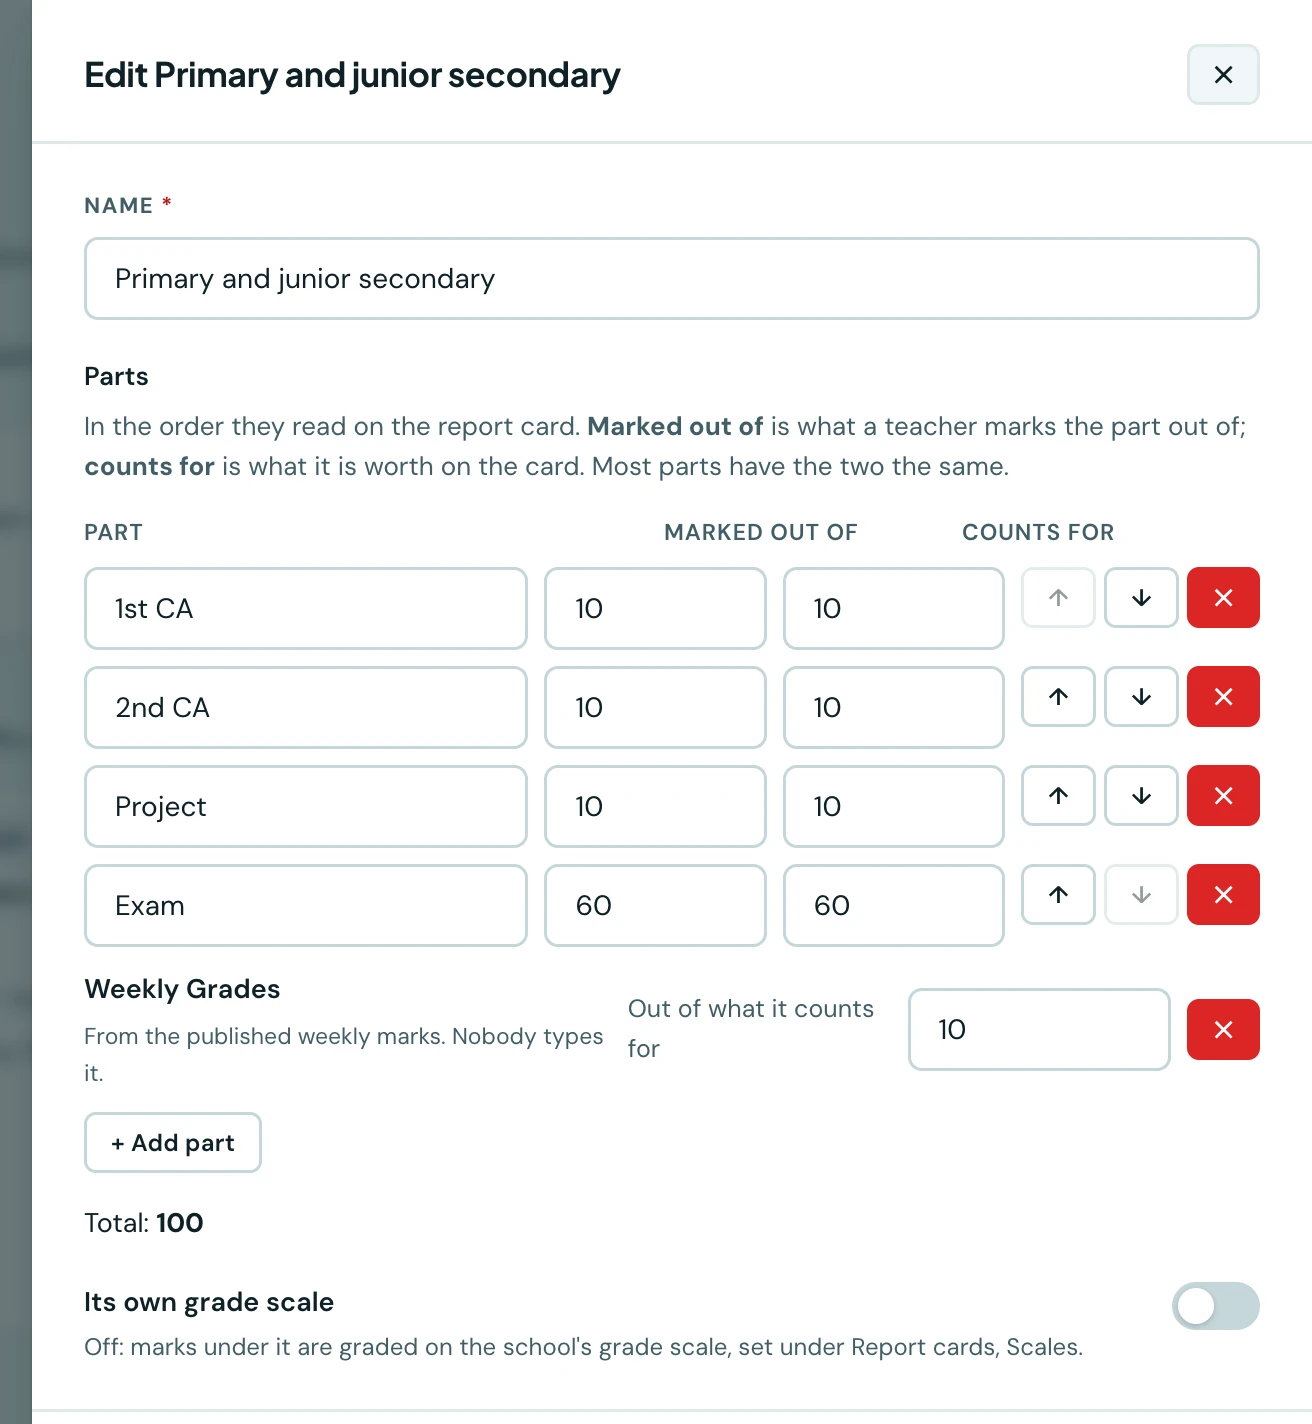
Task: Move the 2nd CA part down
Action: [1141, 697]
